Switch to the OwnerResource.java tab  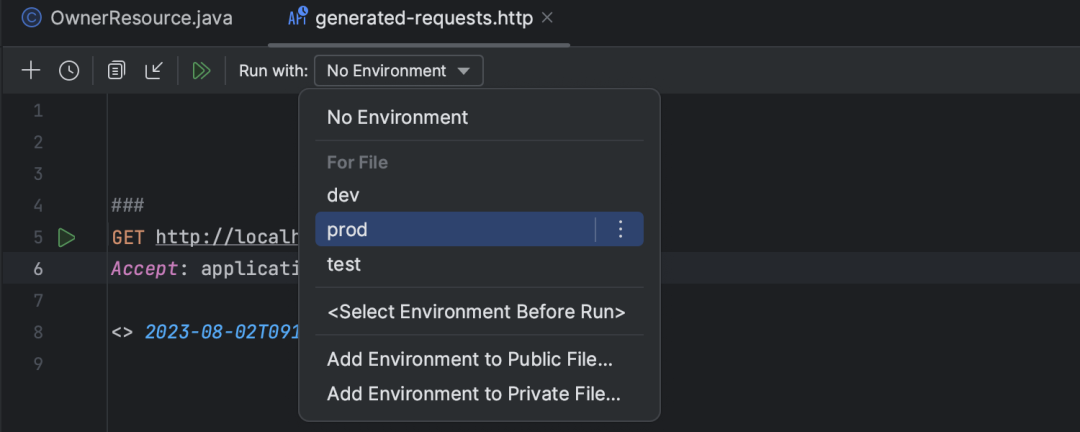(x=127, y=19)
